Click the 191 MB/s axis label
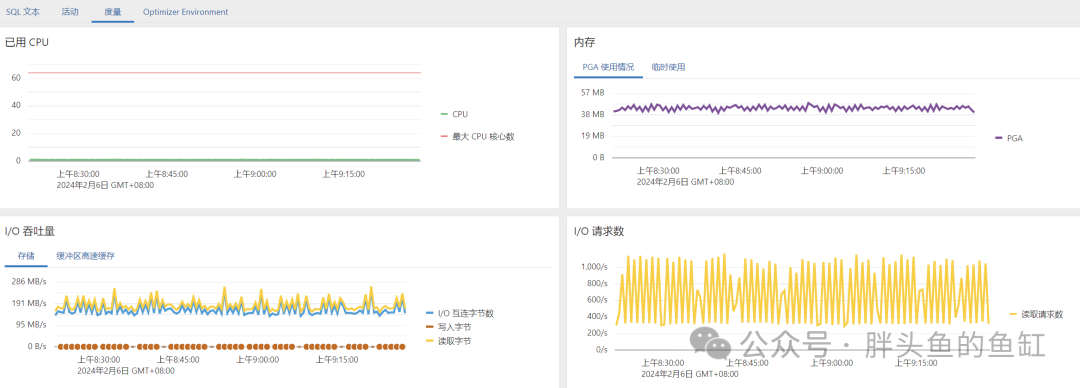 pos(30,303)
